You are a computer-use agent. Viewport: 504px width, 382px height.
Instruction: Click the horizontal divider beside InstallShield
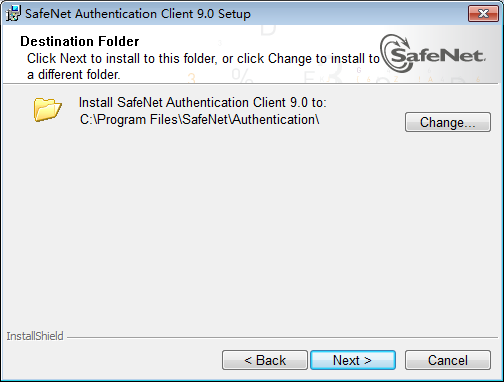click(x=283, y=337)
